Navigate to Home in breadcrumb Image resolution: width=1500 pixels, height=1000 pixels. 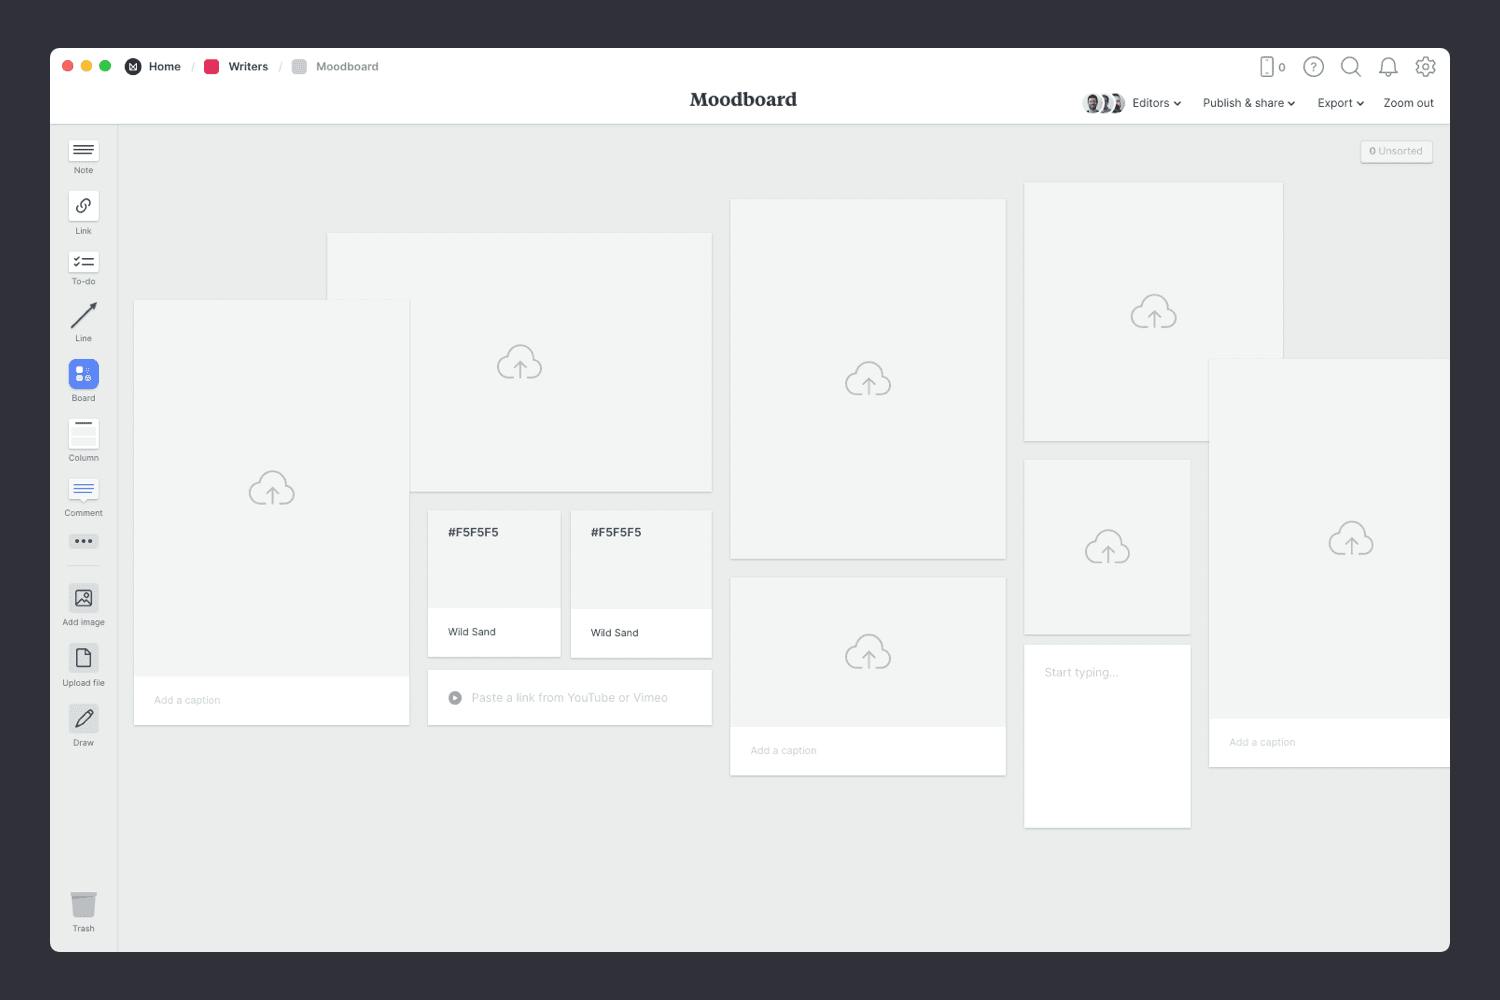coord(164,67)
